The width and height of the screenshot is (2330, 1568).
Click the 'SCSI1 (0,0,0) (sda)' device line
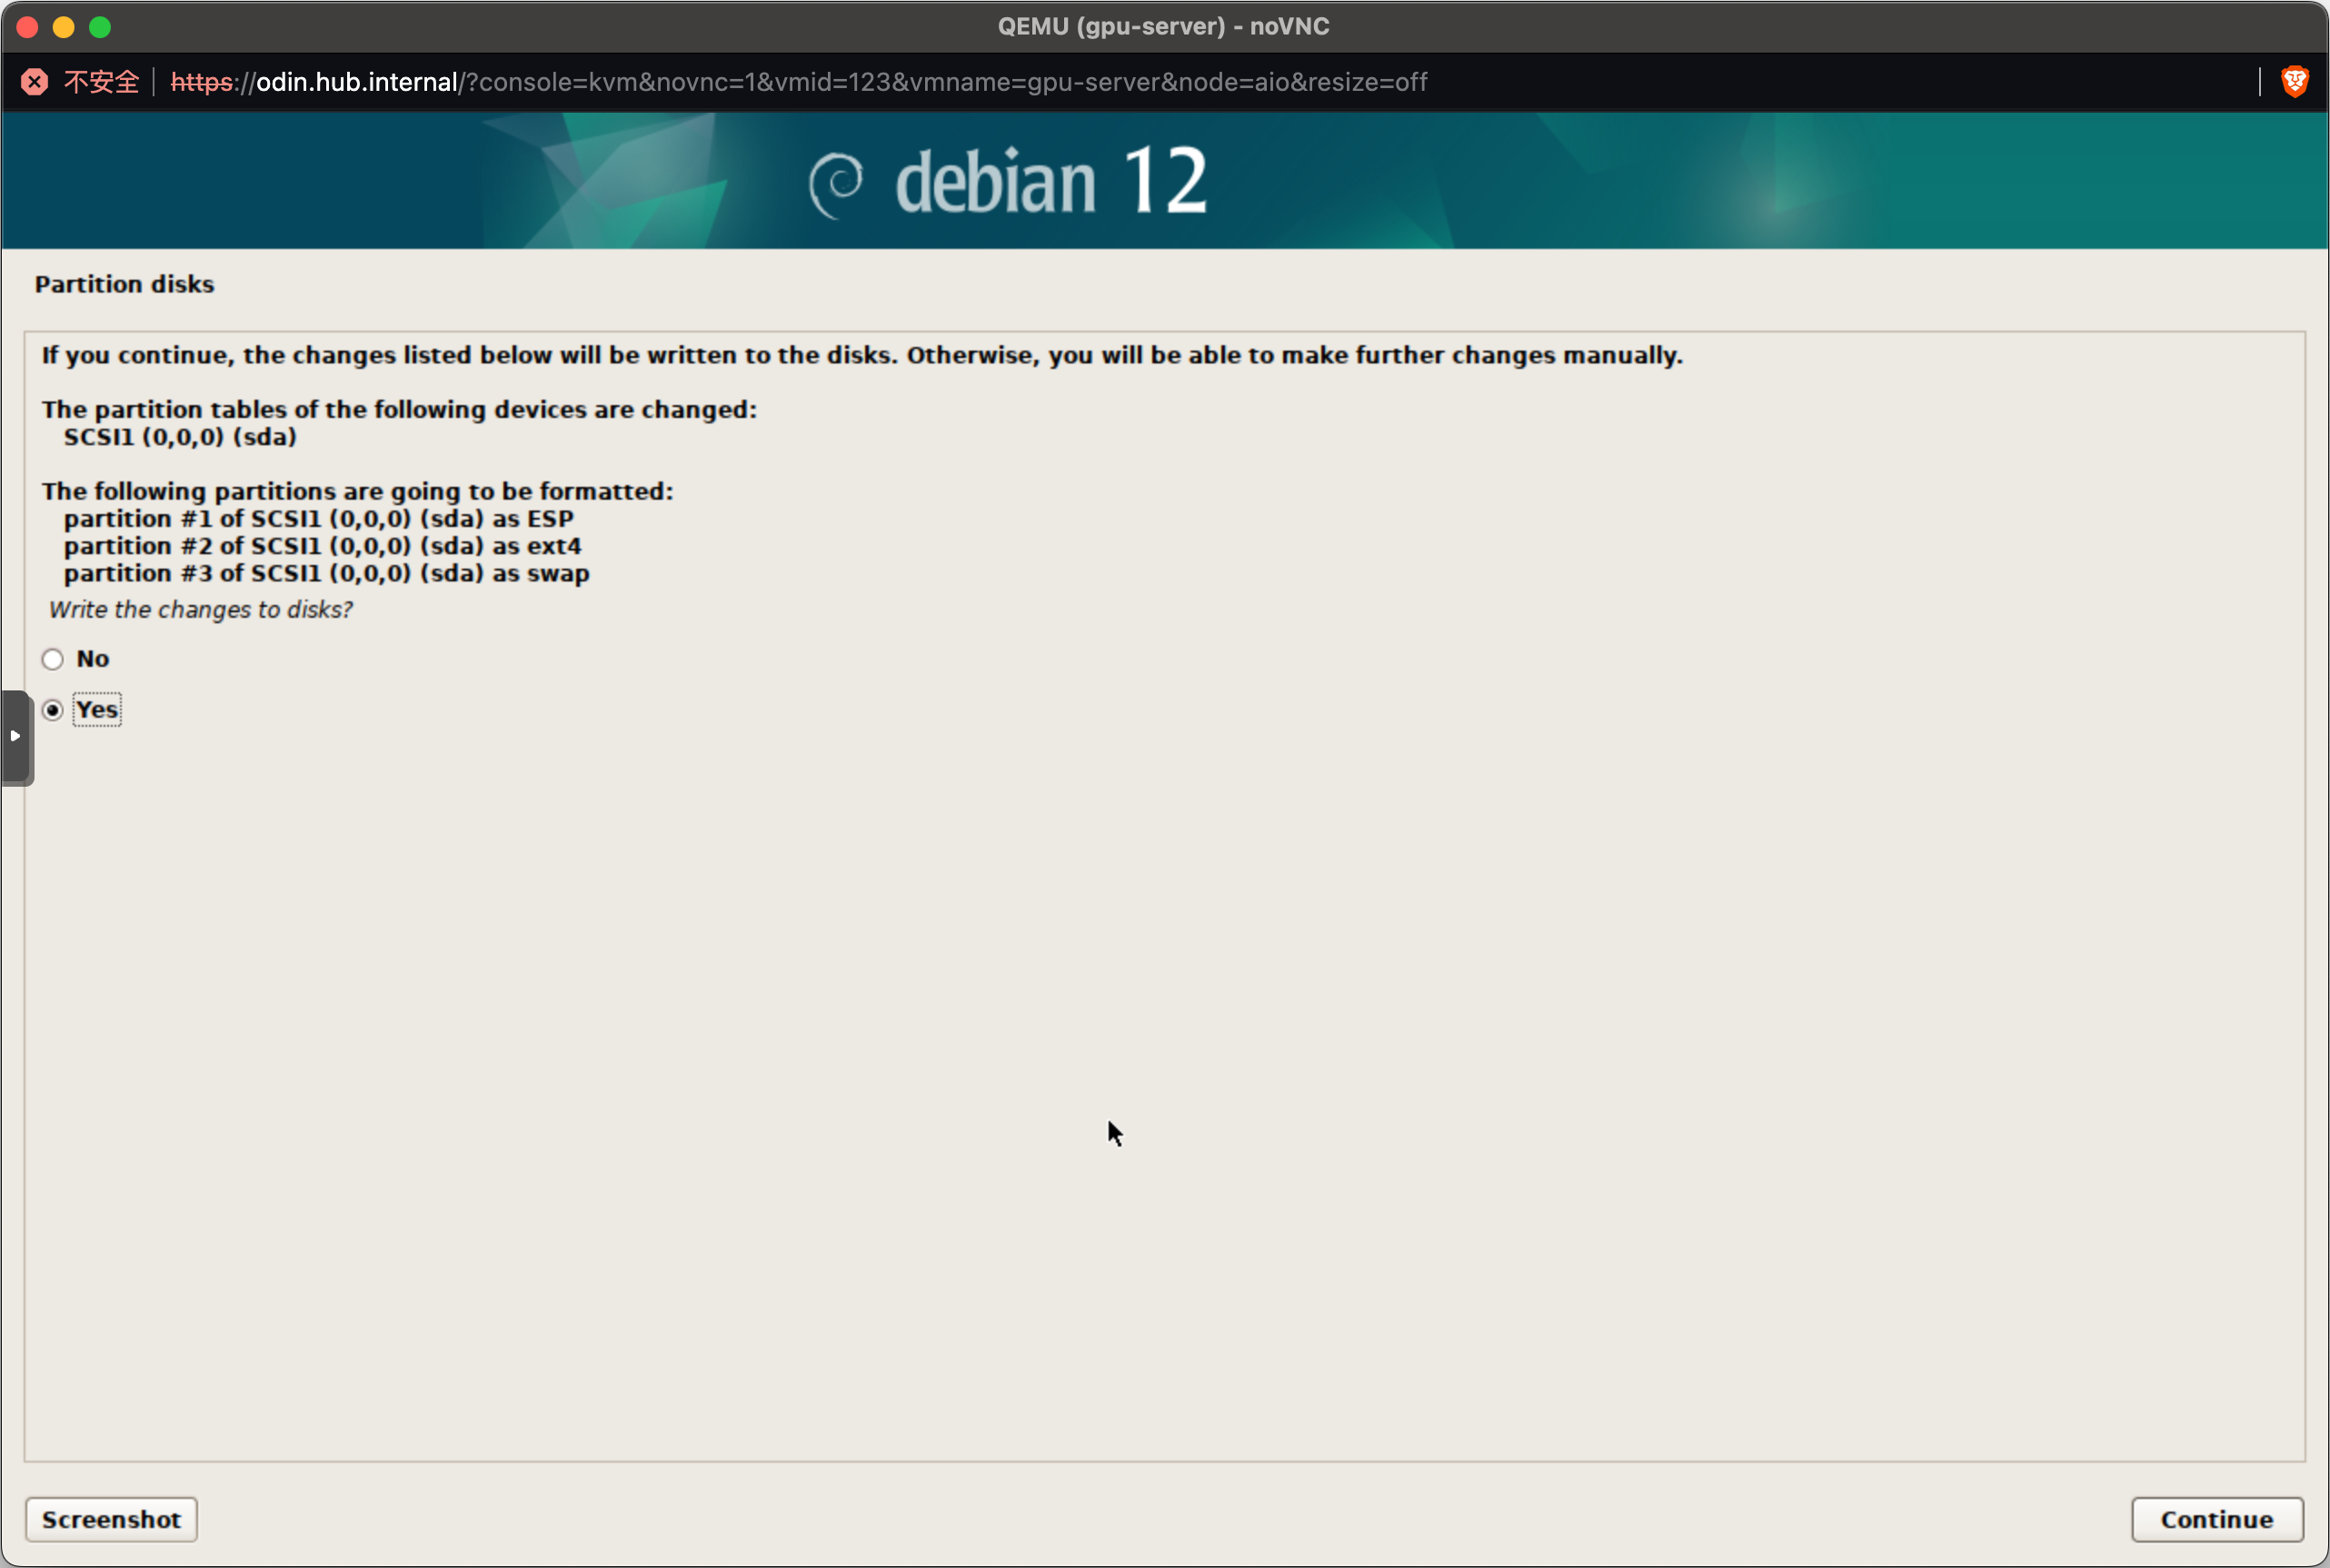180,437
